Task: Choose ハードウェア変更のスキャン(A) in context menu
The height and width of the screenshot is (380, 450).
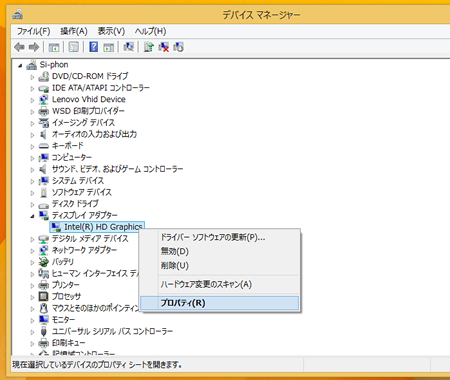Action: click(x=219, y=284)
